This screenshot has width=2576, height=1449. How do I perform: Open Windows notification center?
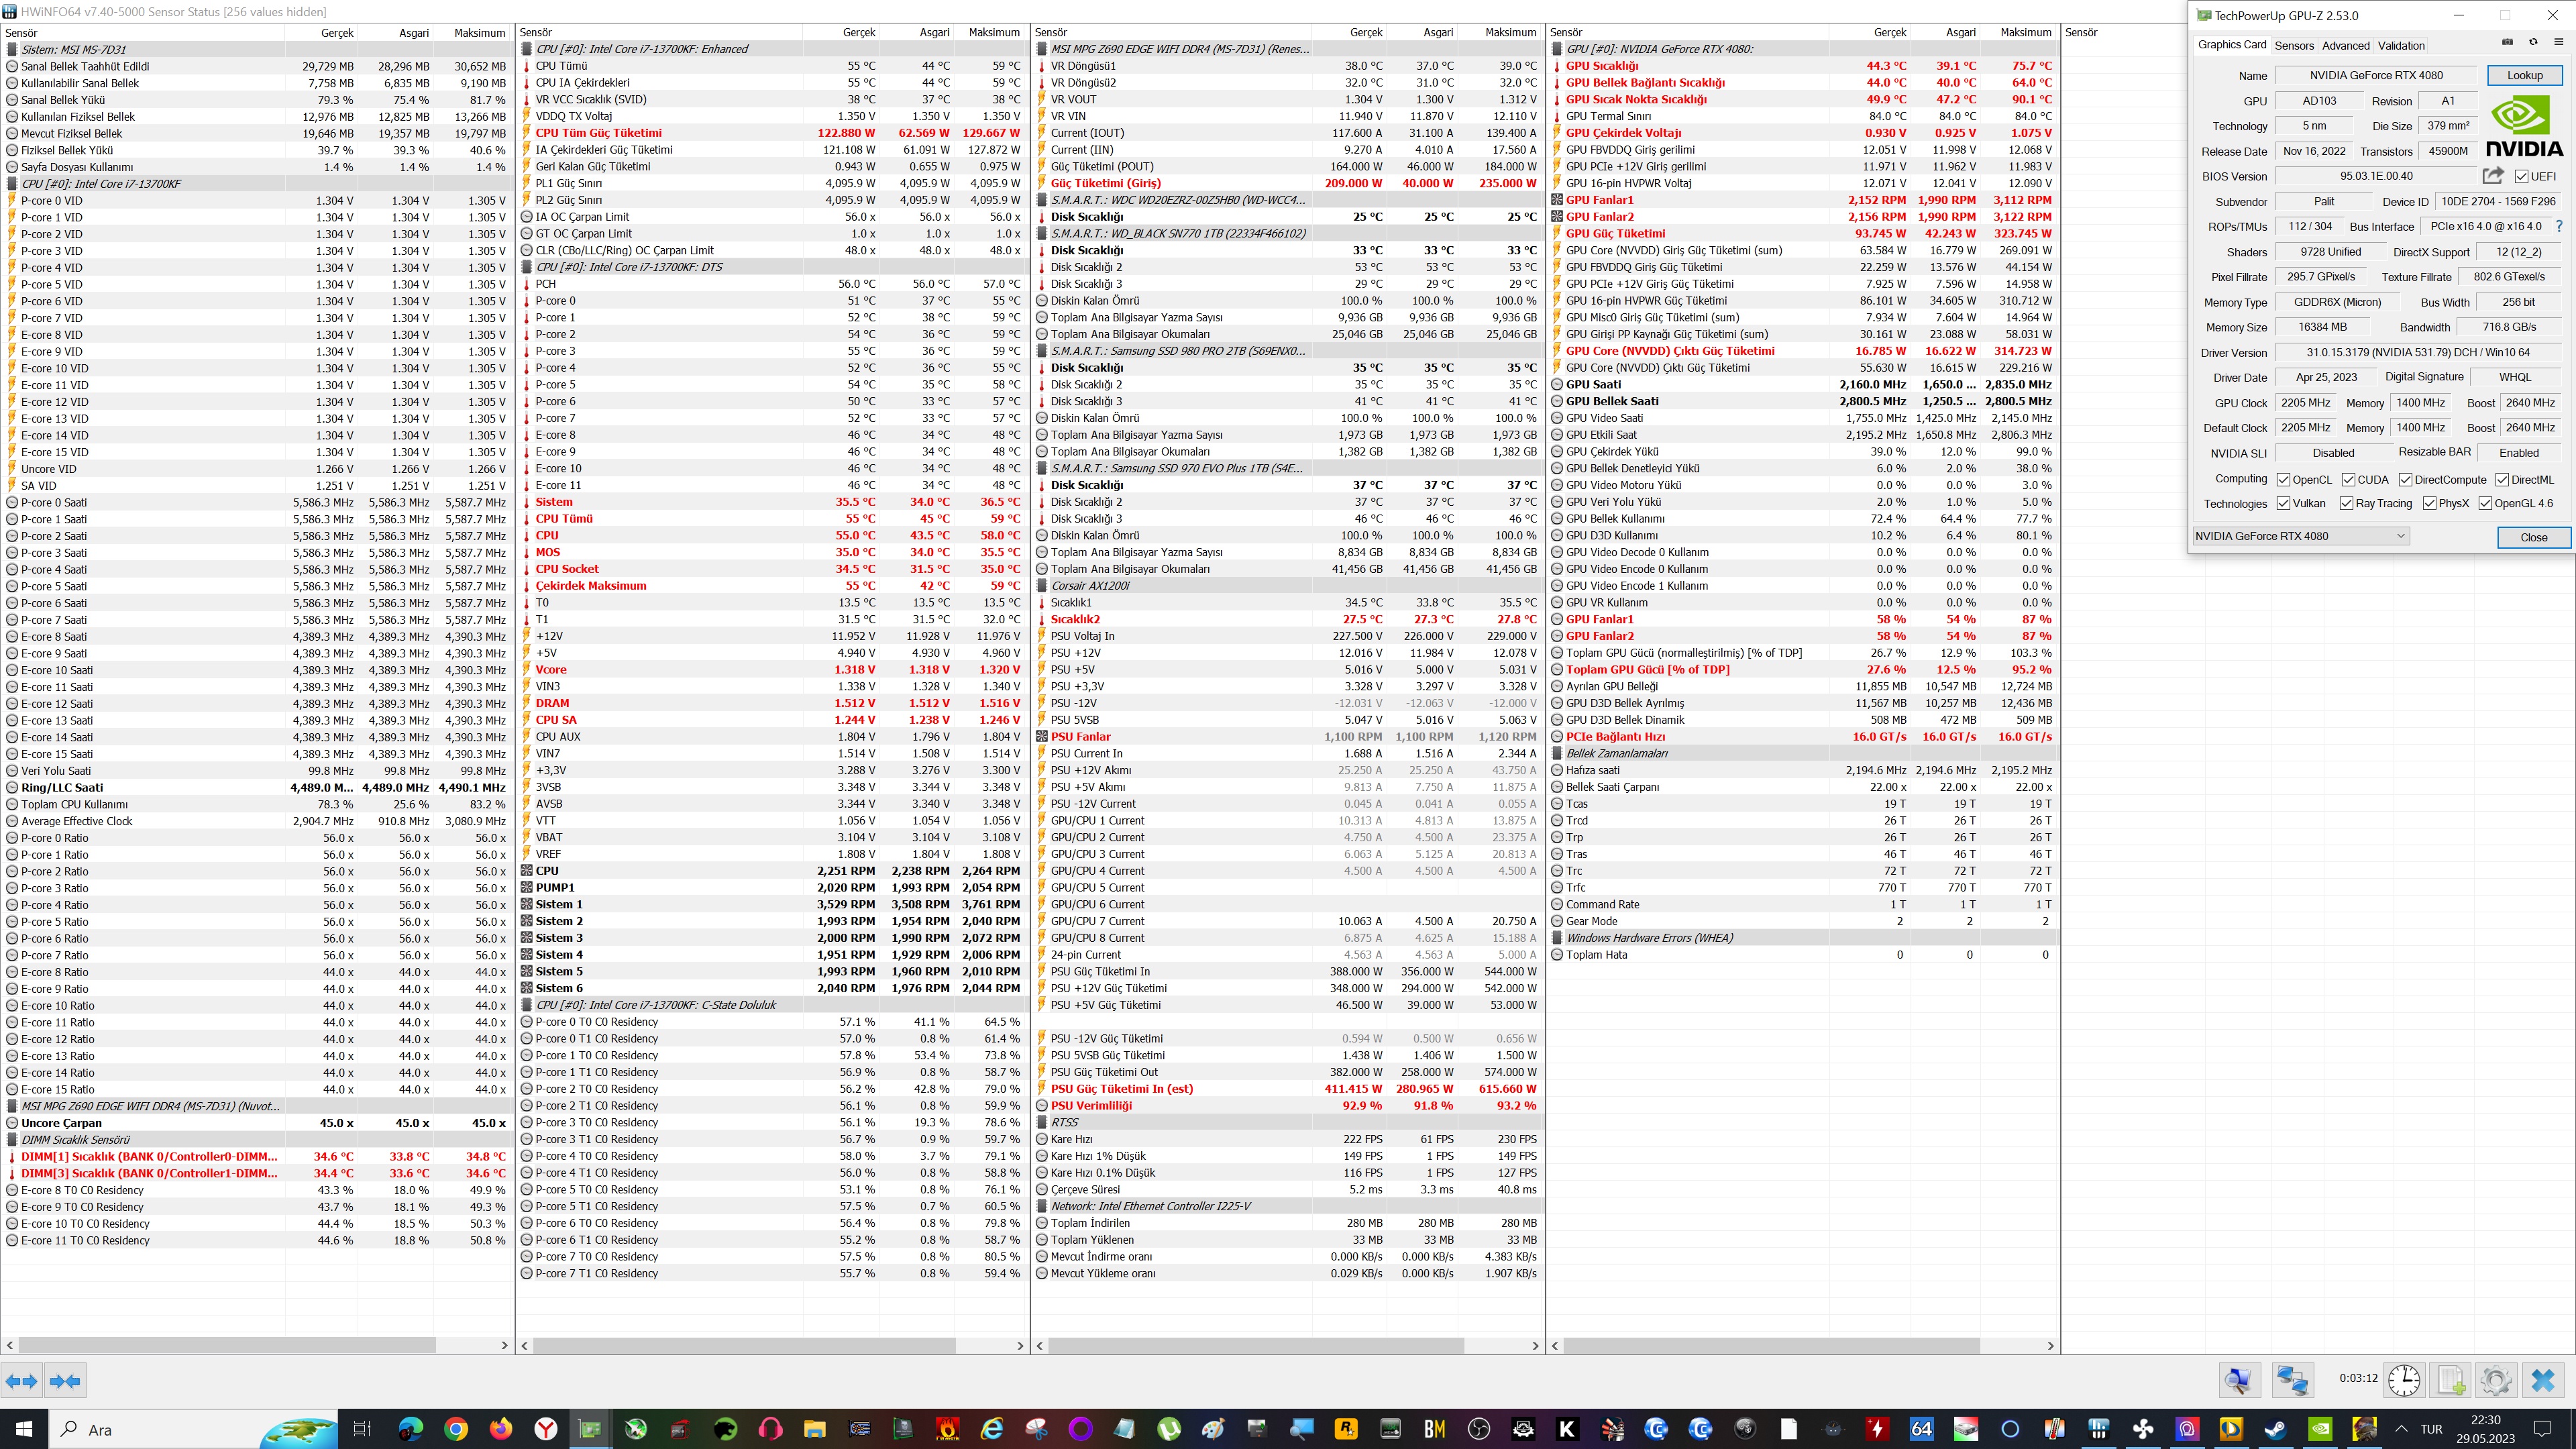pos(2543,1429)
